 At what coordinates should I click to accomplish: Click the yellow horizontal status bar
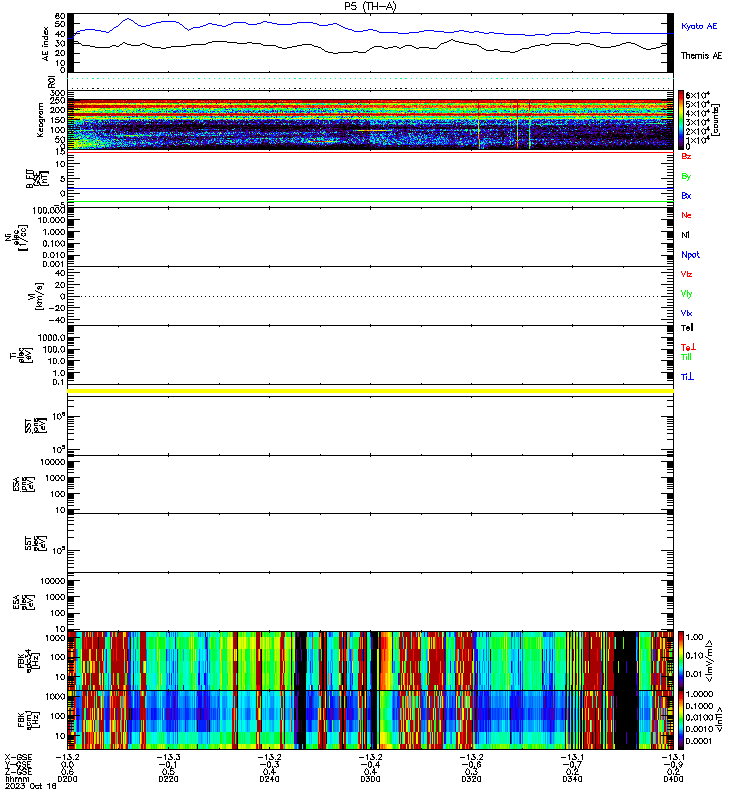tap(370, 391)
